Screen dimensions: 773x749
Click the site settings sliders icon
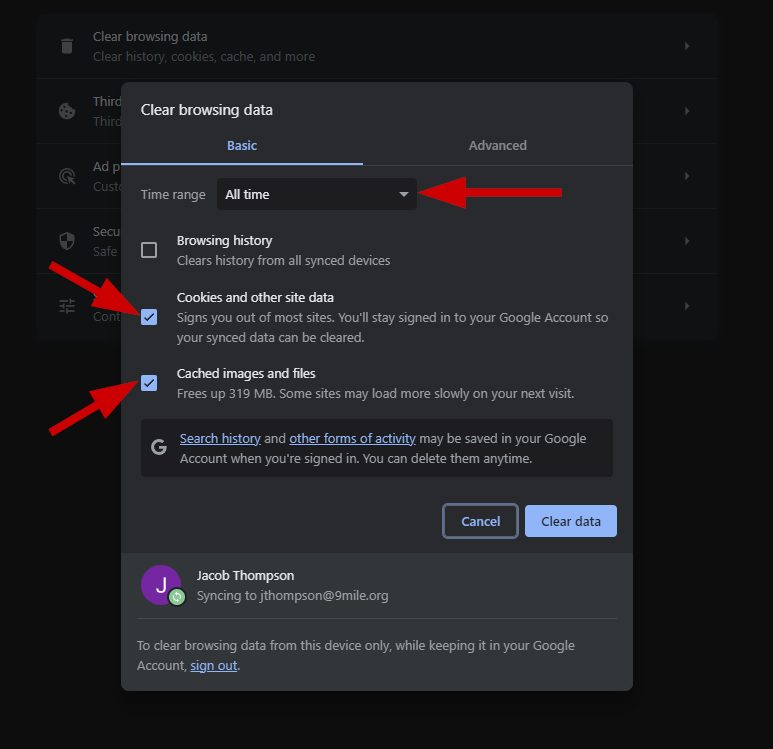click(67, 306)
